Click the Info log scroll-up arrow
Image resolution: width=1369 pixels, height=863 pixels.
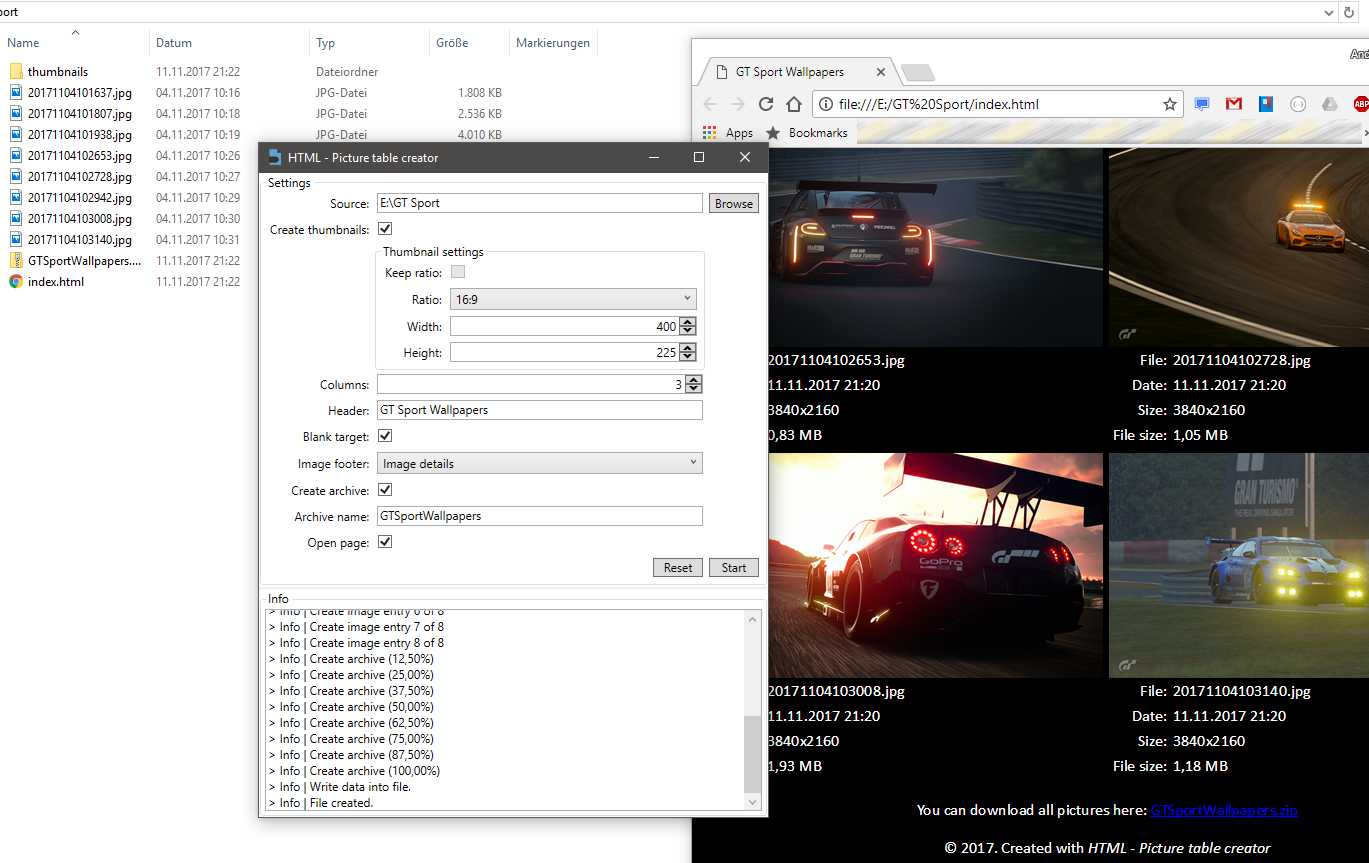point(753,618)
